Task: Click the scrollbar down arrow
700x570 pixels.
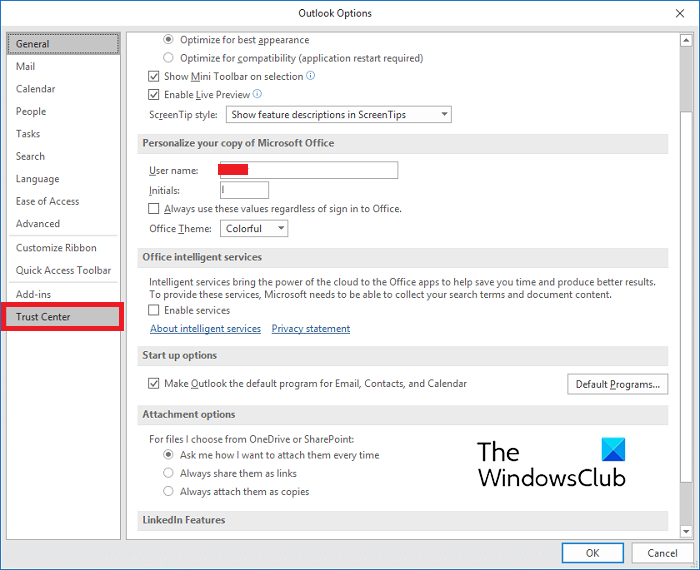Action: [x=686, y=531]
